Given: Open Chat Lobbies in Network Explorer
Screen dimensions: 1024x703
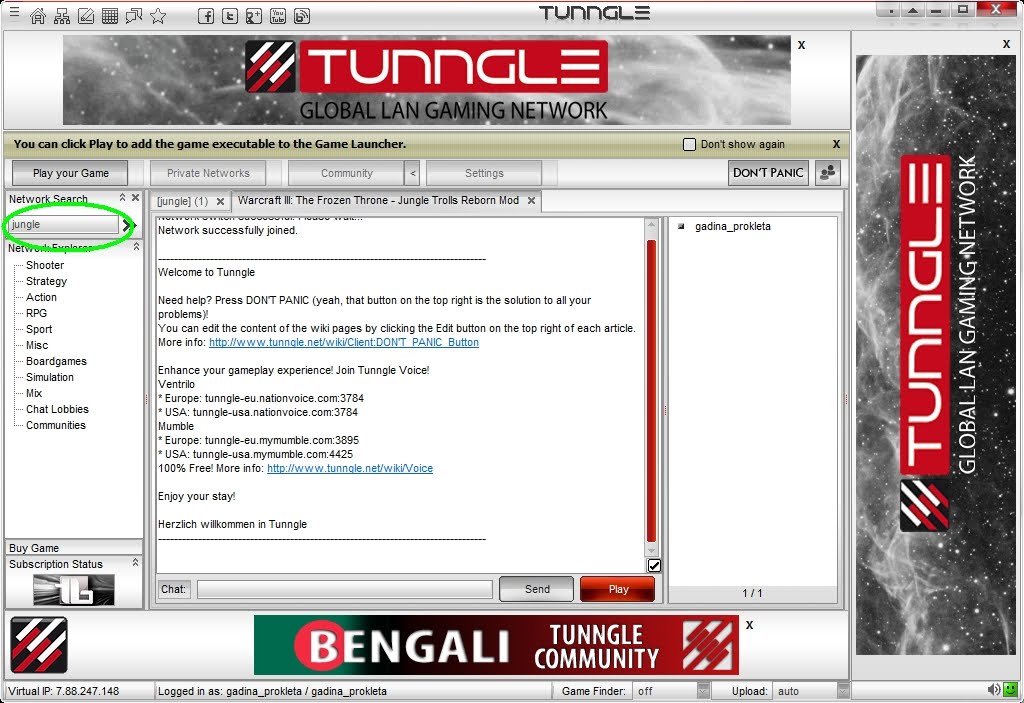Looking at the screenshot, I should (57, 409).
